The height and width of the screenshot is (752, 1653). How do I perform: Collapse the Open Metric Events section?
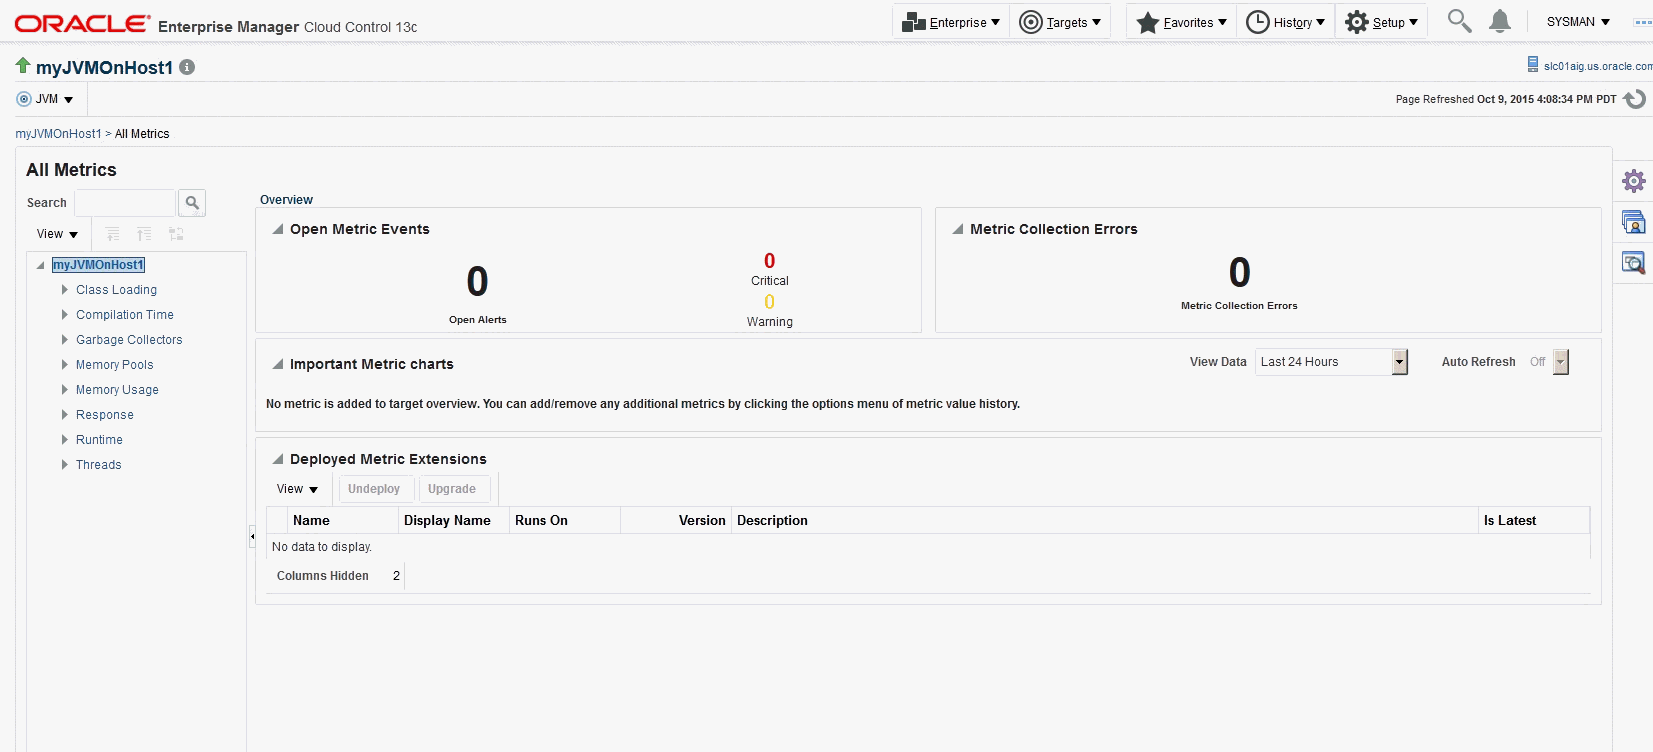click(x=278, y=229)
